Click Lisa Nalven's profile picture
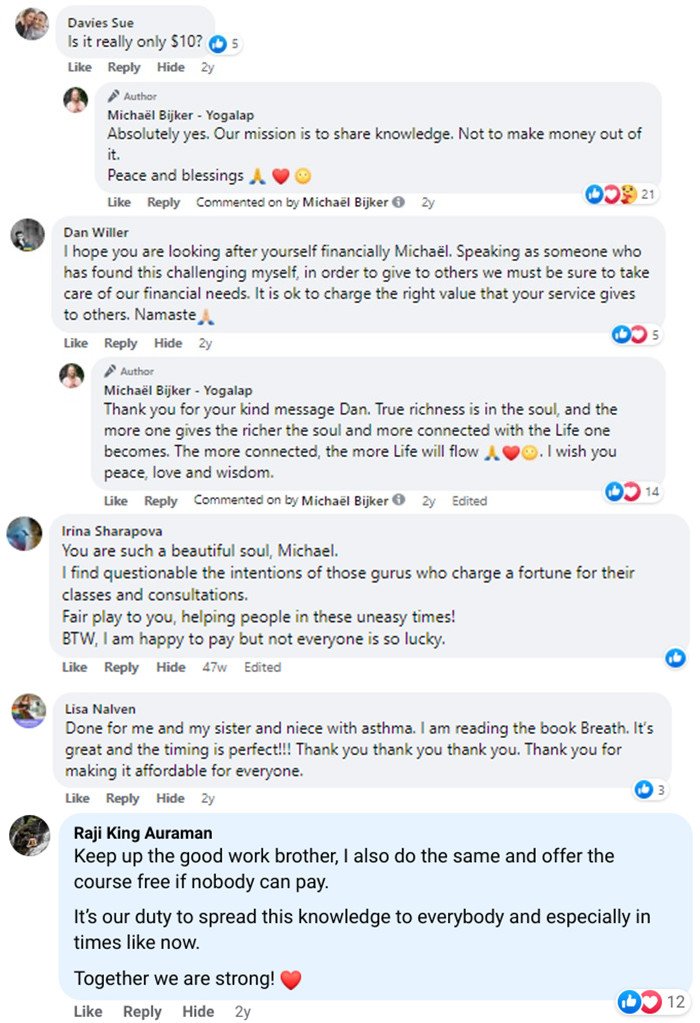 pyautogui.click(x=29, y=711)
